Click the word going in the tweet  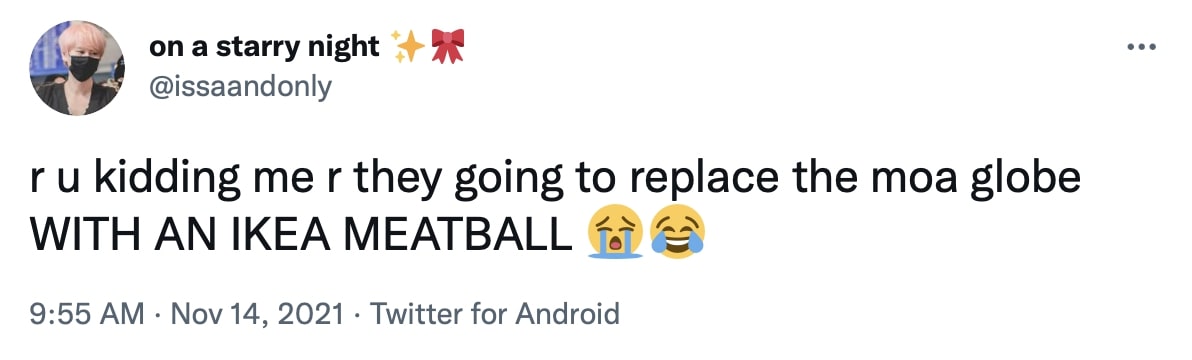(x=505, y=181)
